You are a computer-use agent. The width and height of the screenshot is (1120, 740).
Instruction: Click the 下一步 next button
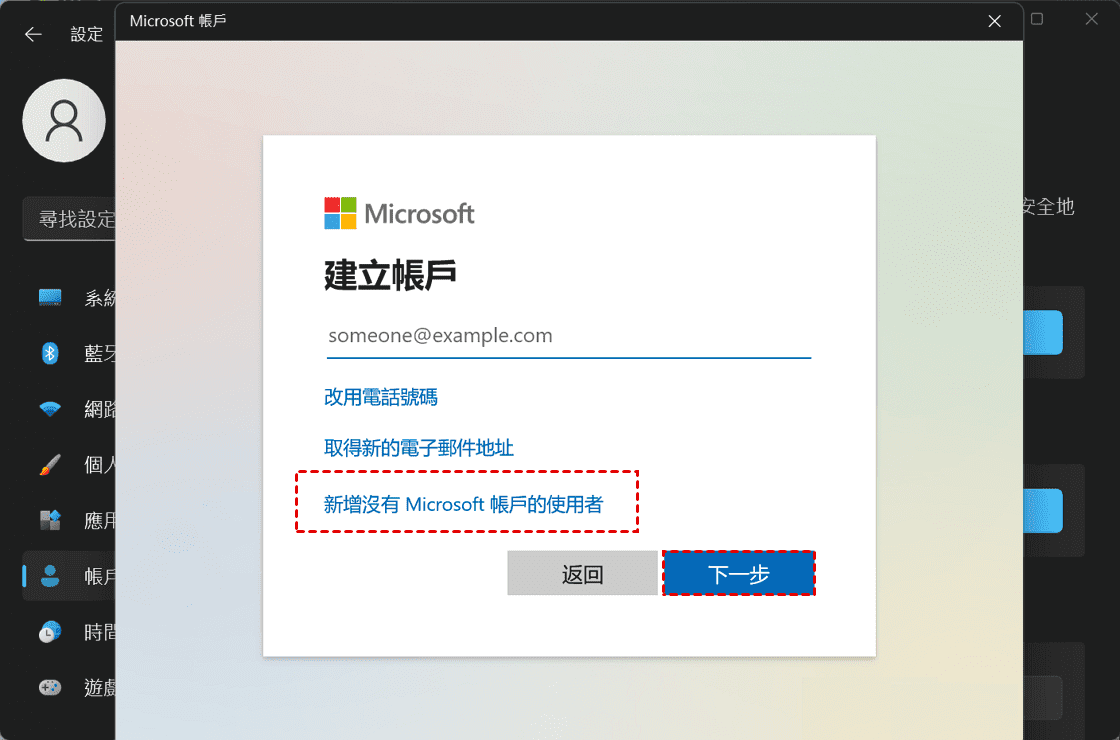pos(739,574)
